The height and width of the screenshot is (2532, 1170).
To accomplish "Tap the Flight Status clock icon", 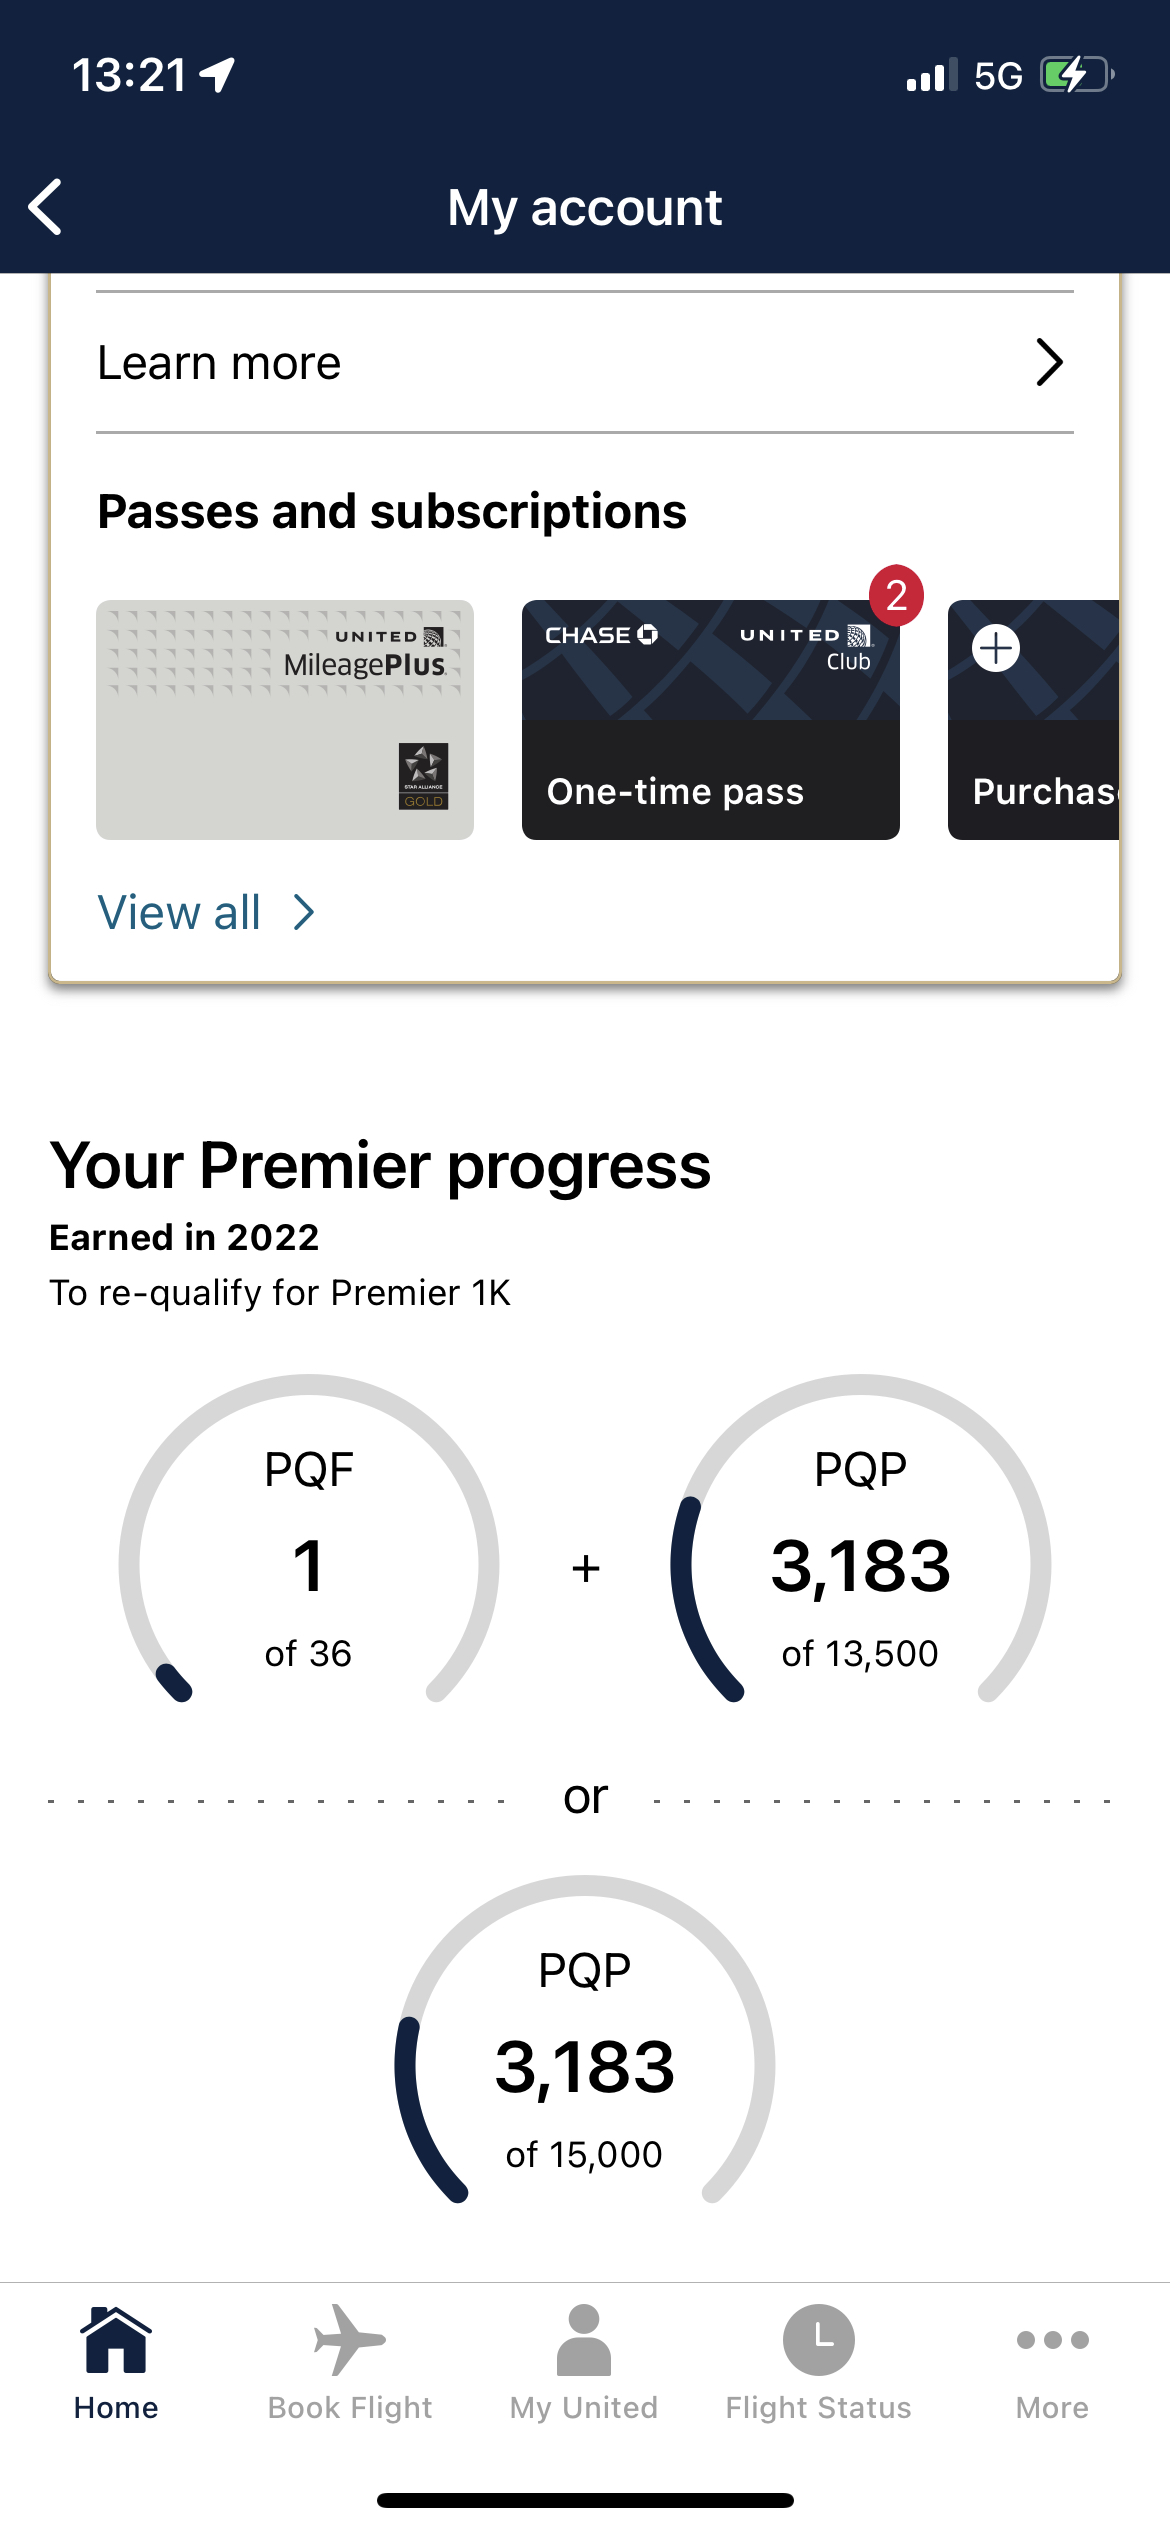I will point(818,2340).
